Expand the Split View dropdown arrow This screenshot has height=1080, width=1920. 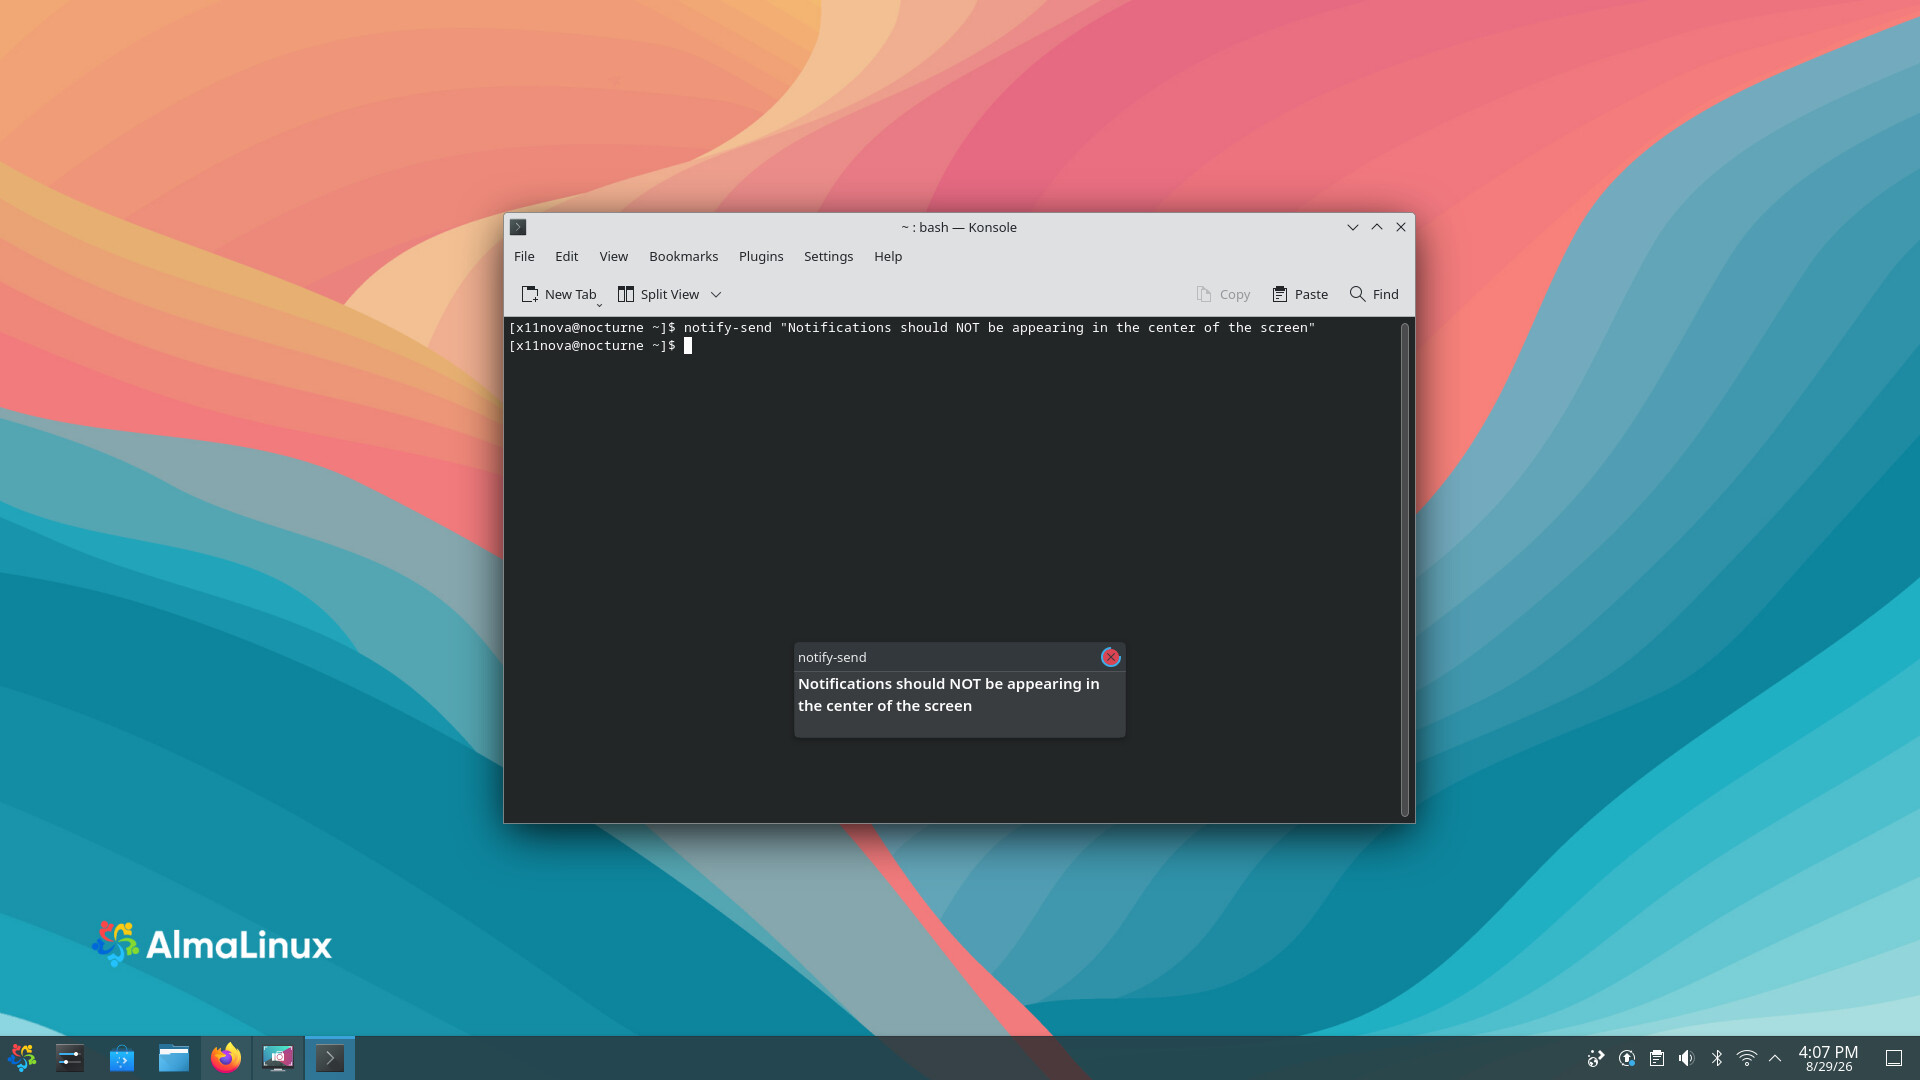[716, 294]
